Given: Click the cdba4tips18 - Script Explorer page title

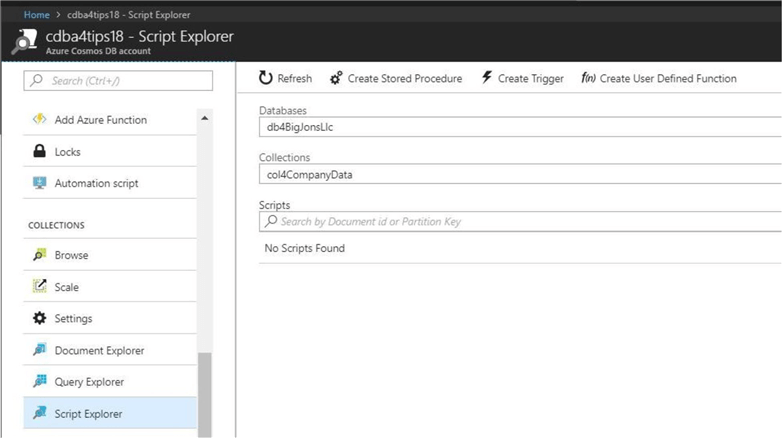Looking at the screenshot, I should pyautogui.click(x=140, y=36).
